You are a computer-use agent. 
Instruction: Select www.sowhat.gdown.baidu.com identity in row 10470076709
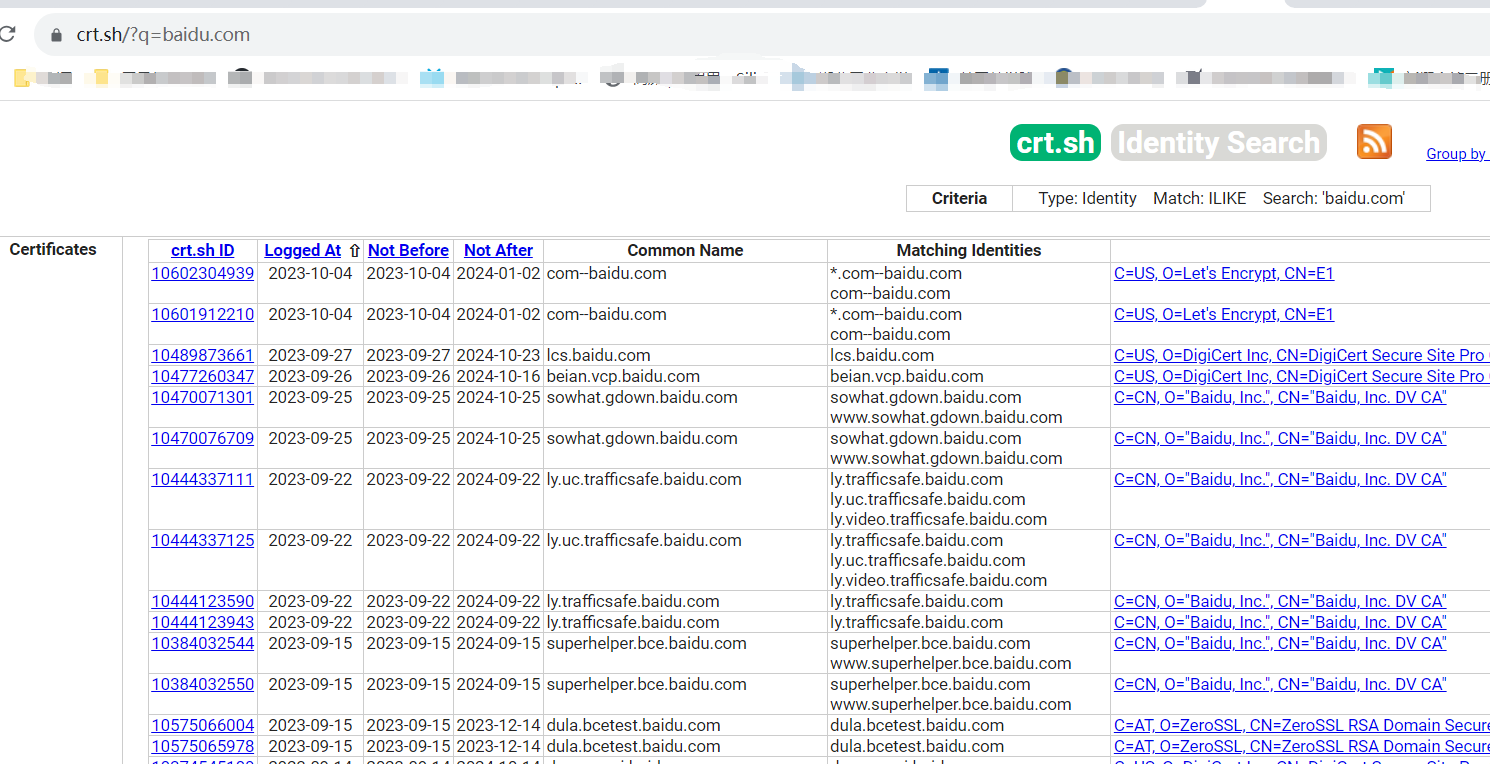(946, 458)
